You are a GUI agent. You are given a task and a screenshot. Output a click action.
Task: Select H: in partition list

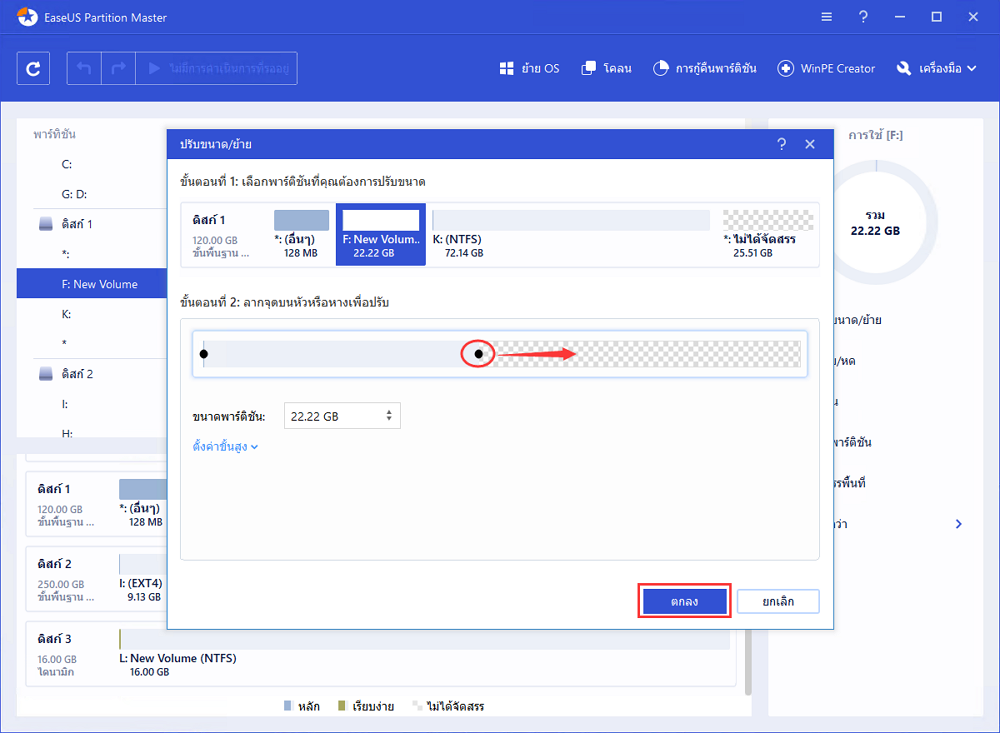(x=67, y=433)
